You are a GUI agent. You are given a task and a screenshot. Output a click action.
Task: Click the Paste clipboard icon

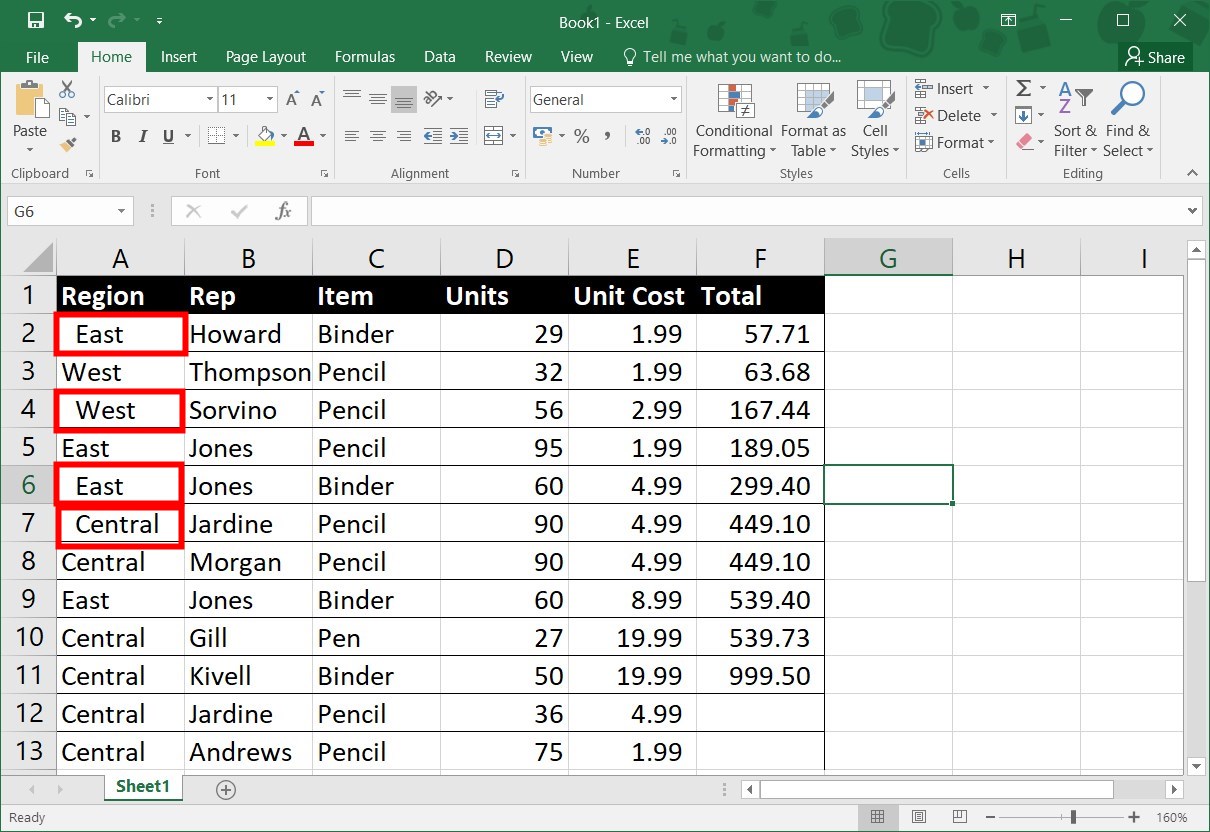pos(30,101)
